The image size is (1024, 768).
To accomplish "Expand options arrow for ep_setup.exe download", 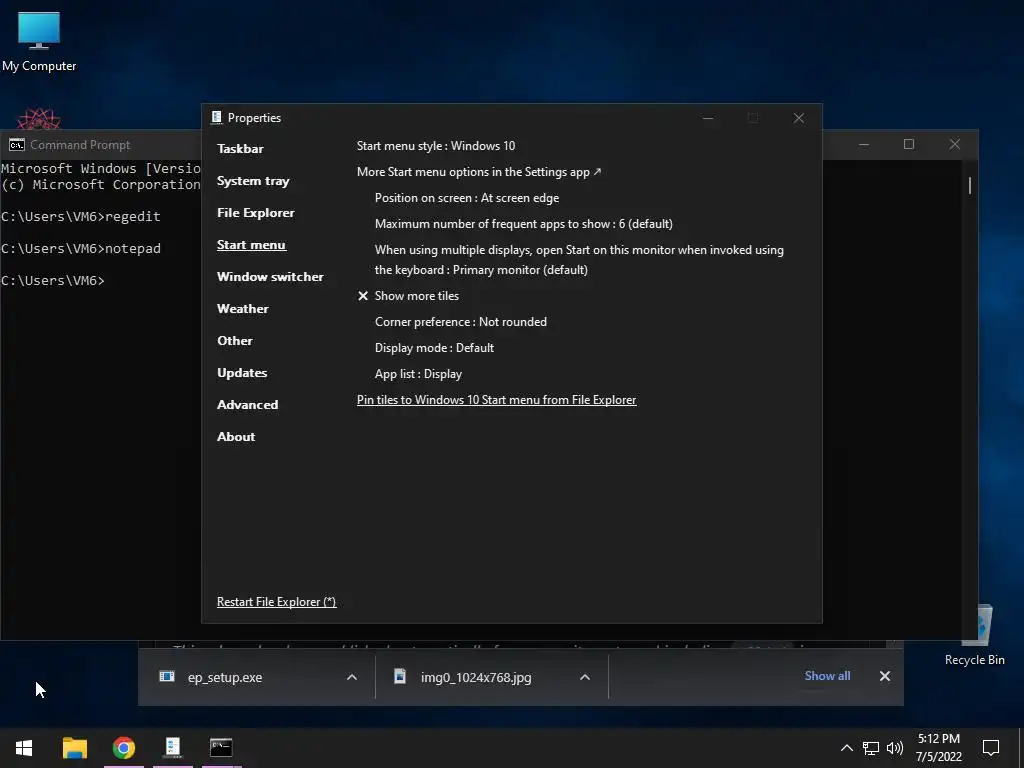I will pyautogui.click(x=351, y=677).
